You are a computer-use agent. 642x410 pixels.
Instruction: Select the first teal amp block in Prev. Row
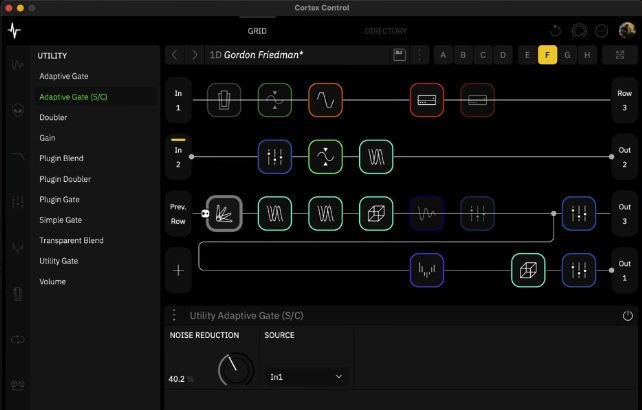click(275, 213)
